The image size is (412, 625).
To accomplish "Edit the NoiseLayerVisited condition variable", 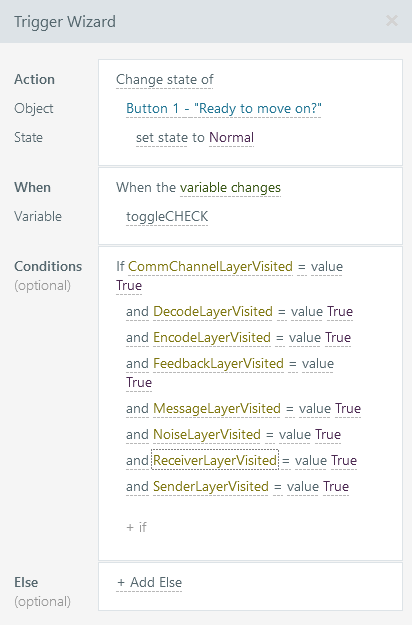I will (207, 434).
